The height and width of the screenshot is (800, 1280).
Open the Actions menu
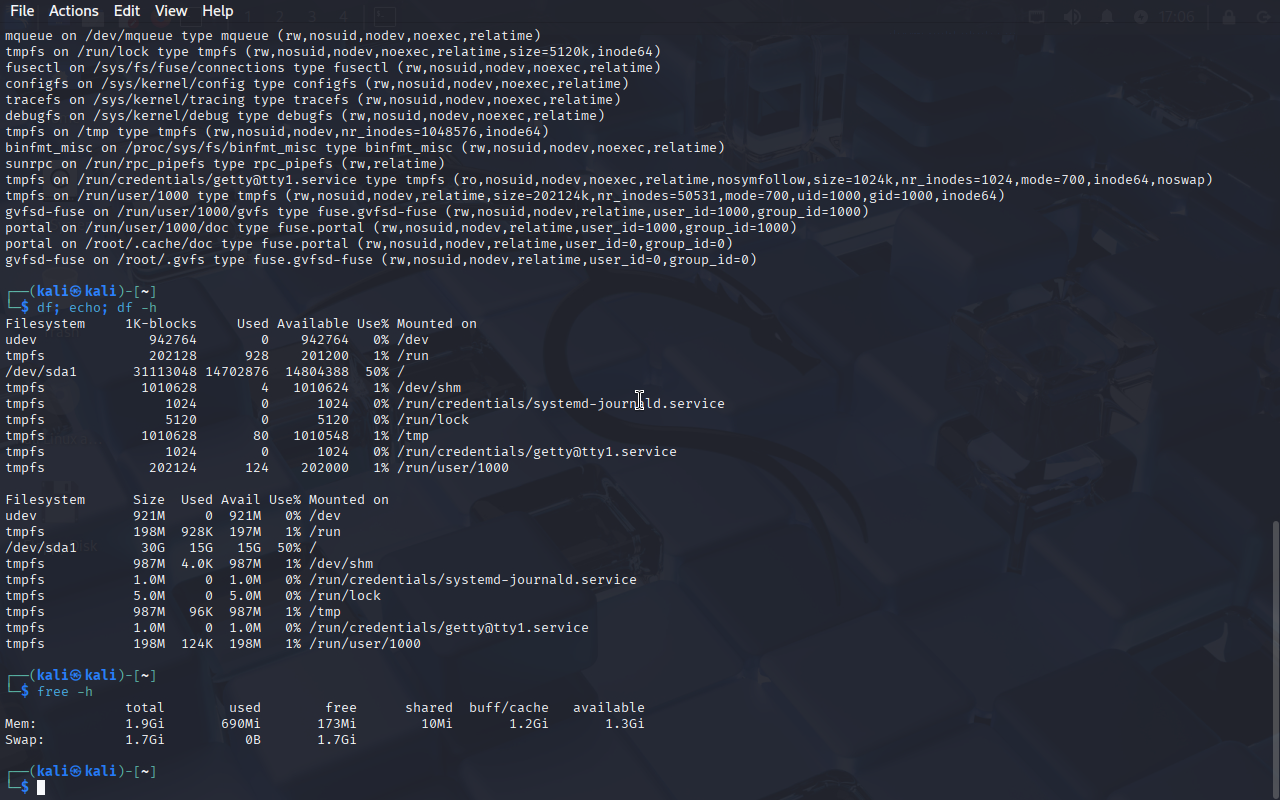tap(74, 11)
